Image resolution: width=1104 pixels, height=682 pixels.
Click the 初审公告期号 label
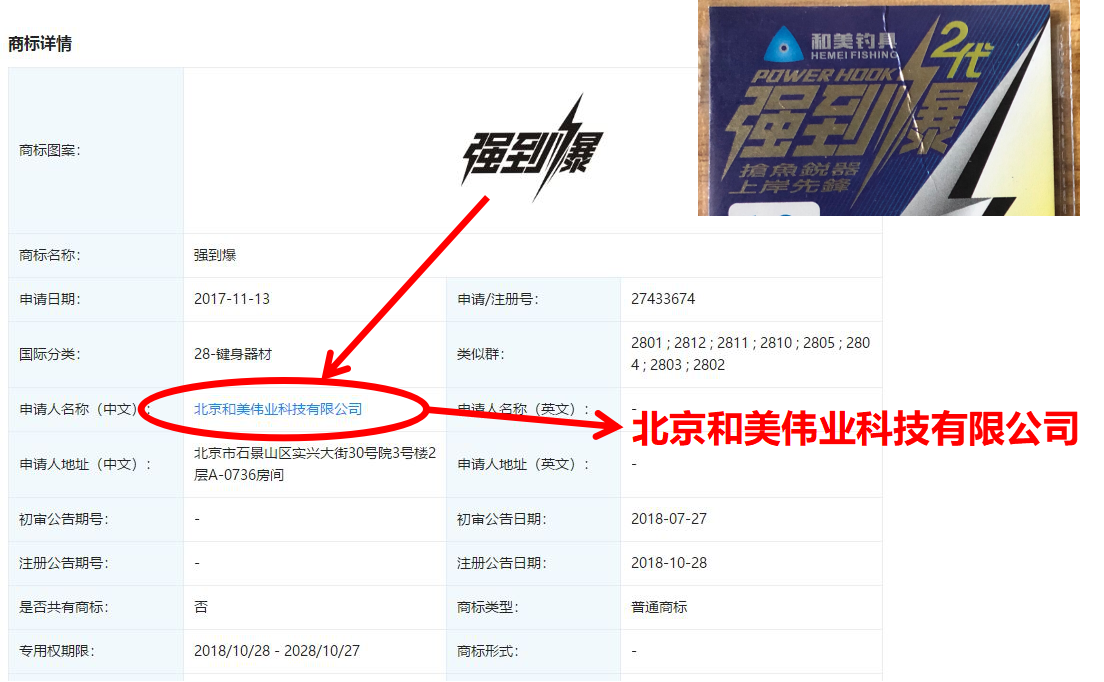pyautogui.click(x=63, y=519)
